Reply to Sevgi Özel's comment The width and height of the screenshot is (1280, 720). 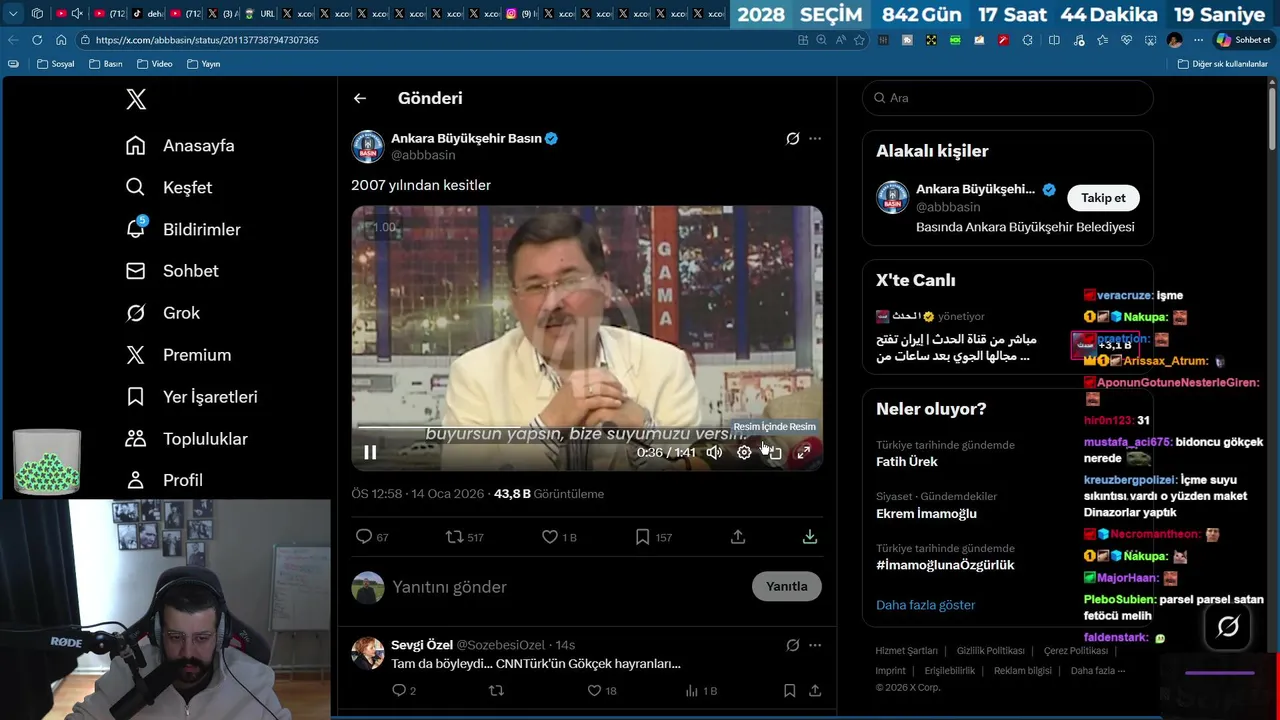(404, 691)
